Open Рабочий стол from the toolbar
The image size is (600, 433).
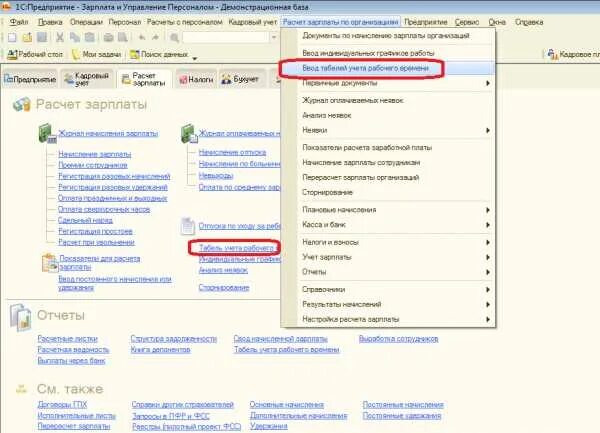[x=35, y=54]
